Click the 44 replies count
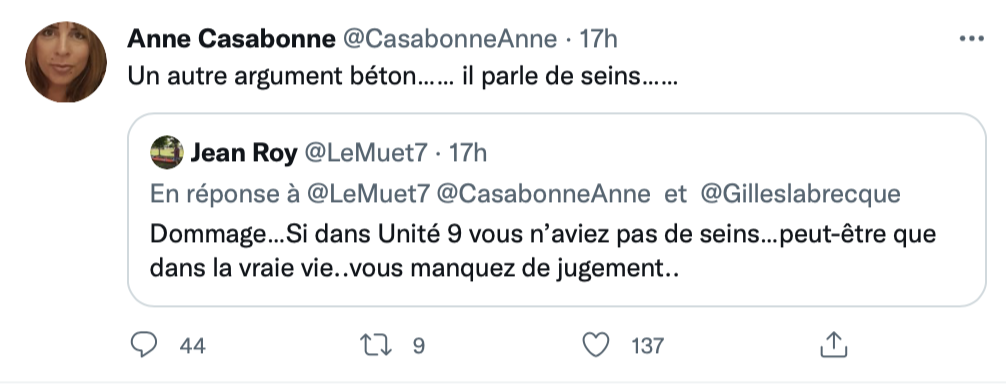 coord(192,346)
